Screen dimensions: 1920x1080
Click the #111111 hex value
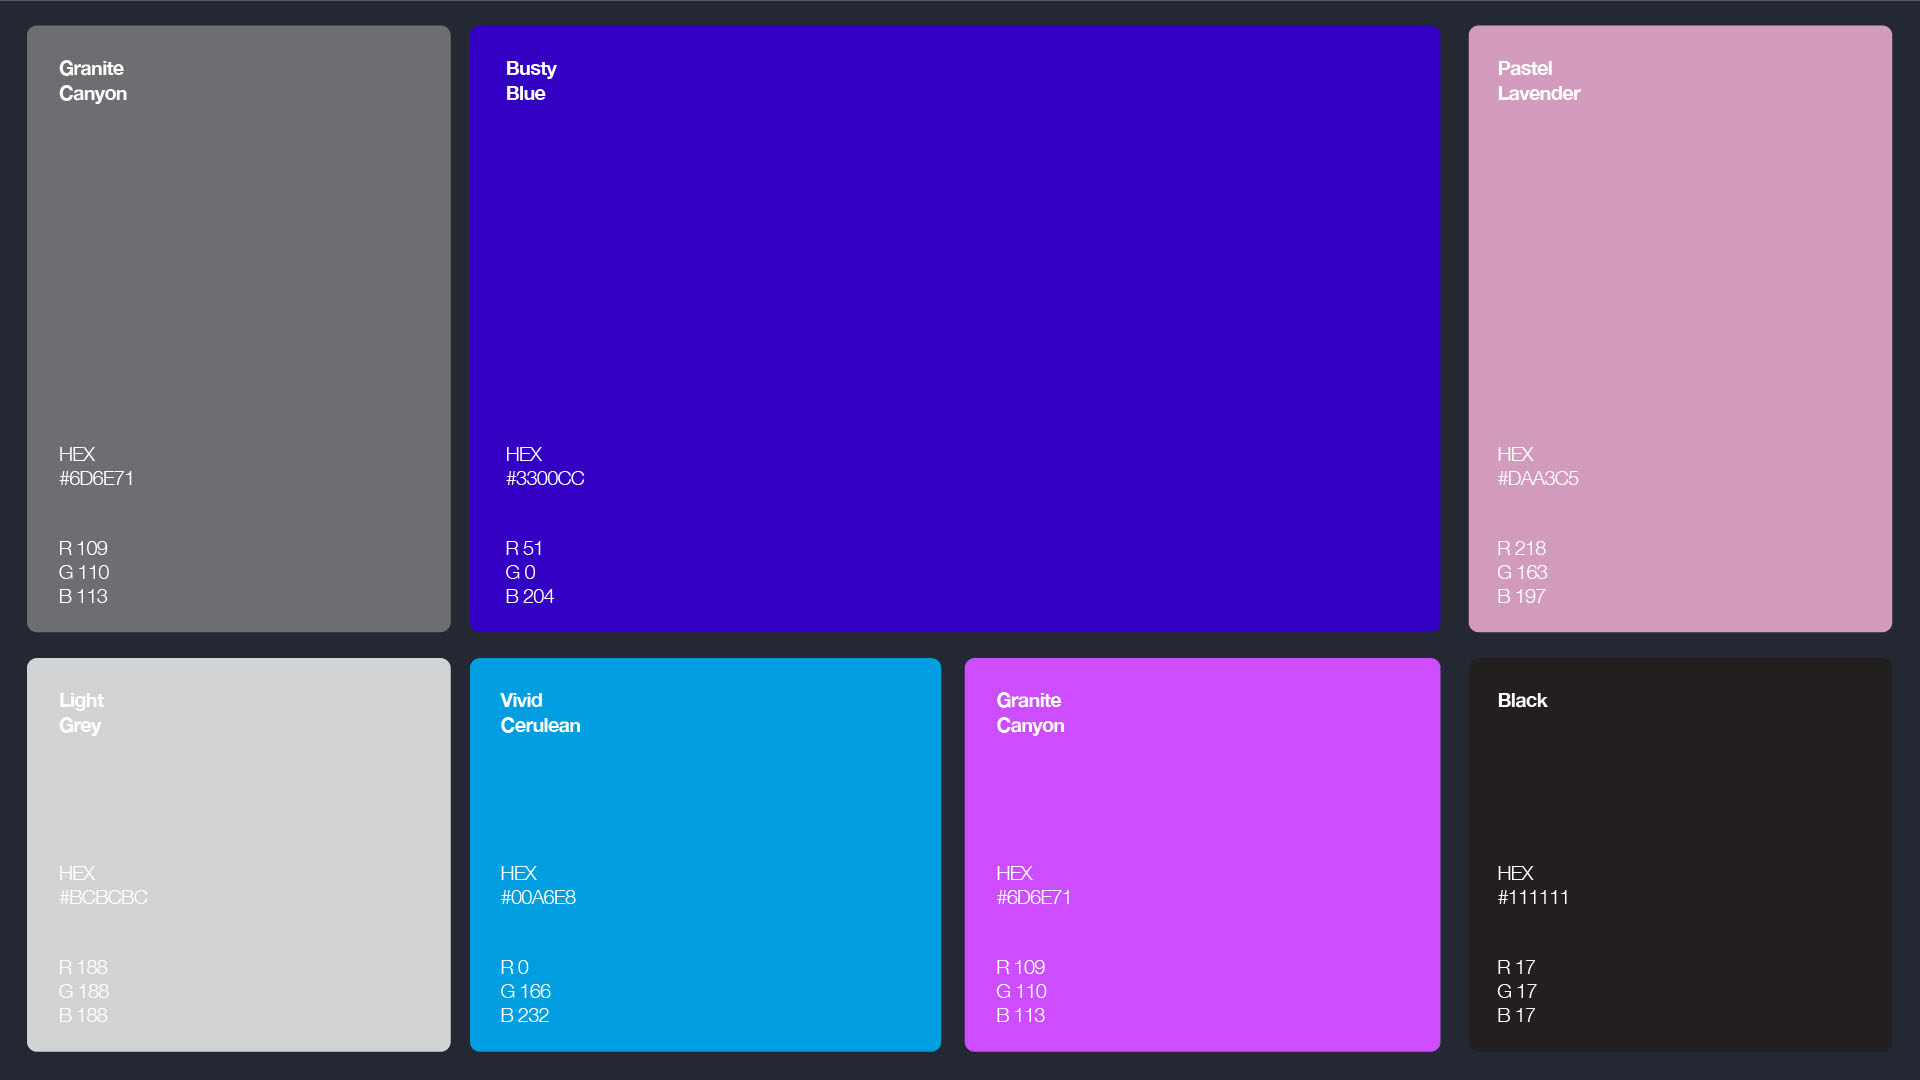click(1533, 898)
